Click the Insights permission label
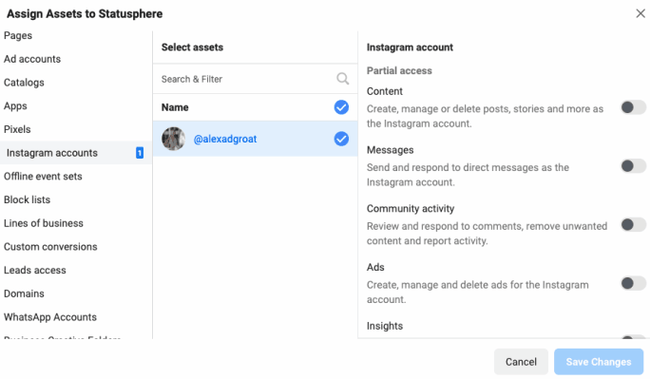Viewport: 650px width, 379px height. click(385, 326)
